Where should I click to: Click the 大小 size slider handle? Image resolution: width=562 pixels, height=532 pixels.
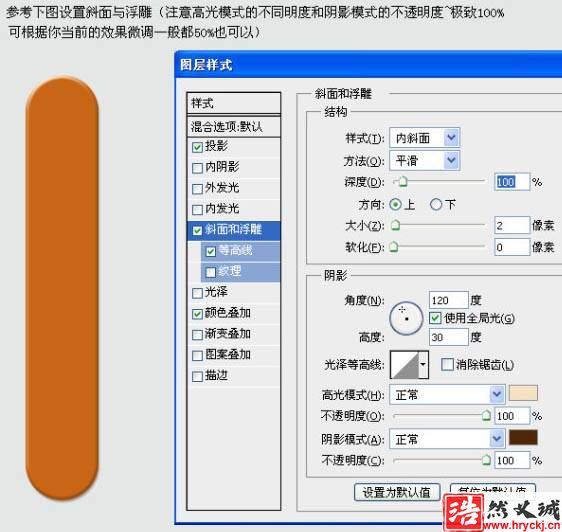click(x=395, y=225)
